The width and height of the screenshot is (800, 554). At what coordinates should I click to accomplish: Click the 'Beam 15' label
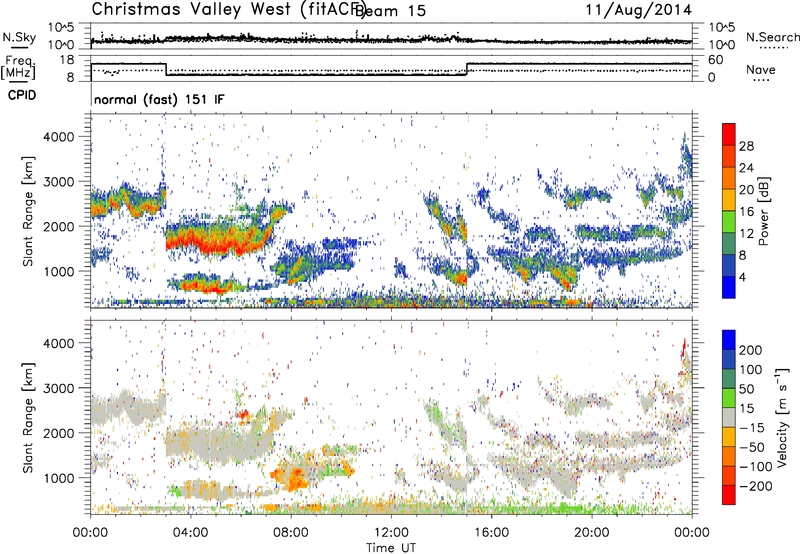(391, 11)
